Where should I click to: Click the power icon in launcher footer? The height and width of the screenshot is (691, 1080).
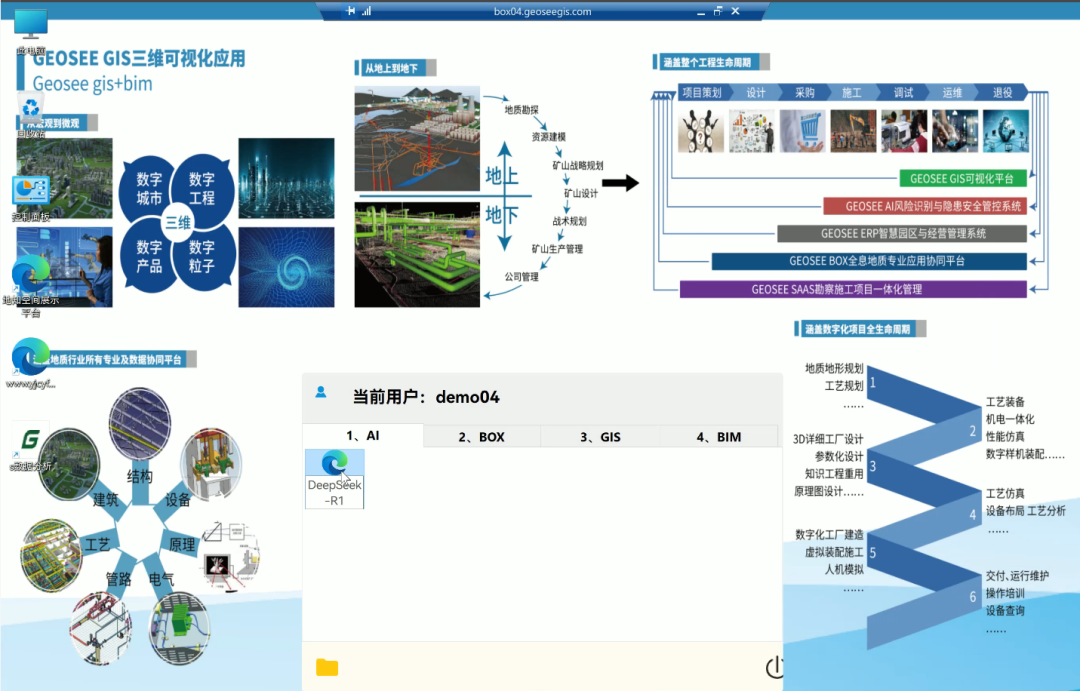pos(774,667)
